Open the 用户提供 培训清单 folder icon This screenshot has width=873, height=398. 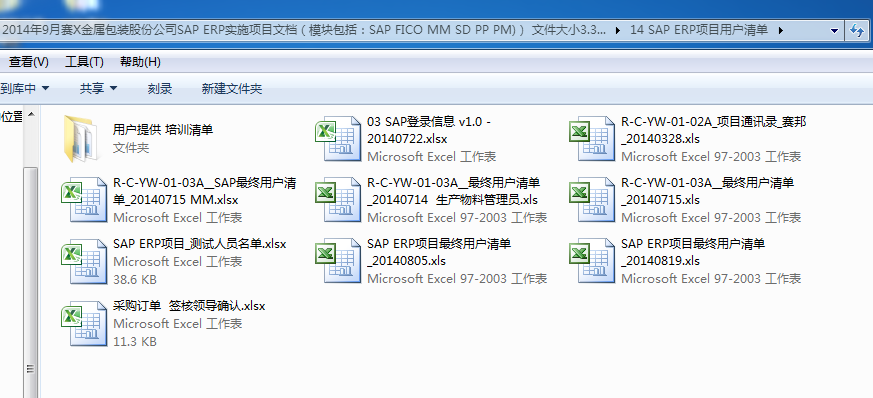tap(82, 138)
